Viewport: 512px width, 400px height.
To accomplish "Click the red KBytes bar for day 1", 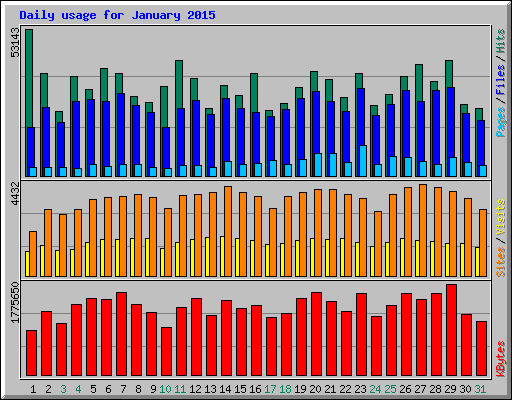I will 31,353.
